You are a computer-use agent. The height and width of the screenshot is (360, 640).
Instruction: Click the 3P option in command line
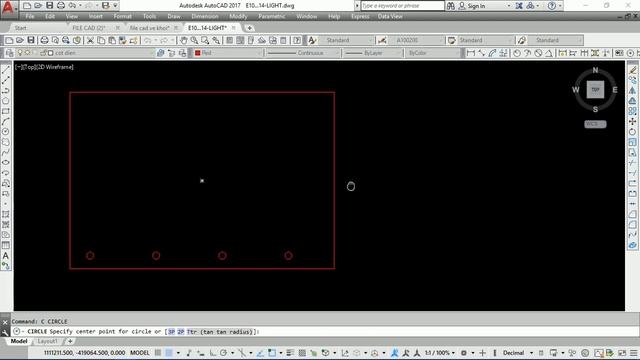tap(171, 332)
